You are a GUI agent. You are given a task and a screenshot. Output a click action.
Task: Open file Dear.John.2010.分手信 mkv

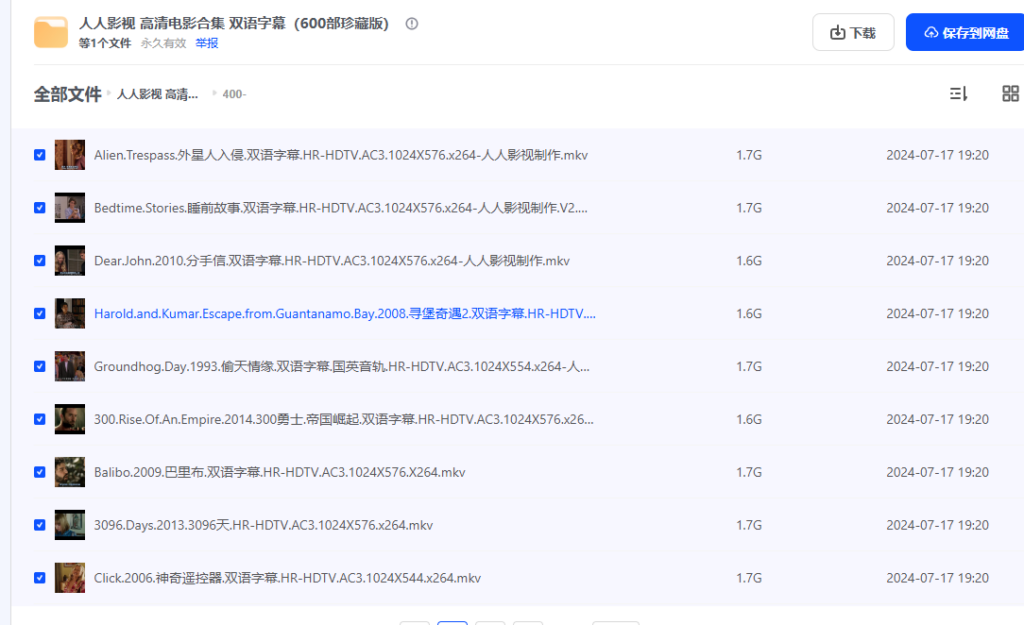coord(332,261)
